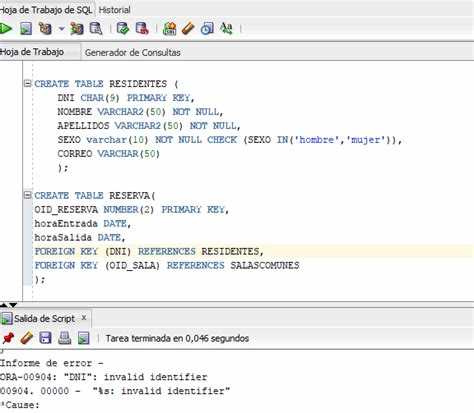Click the FOREIGN KEY (OID_SALA) REFERENCES SALASCOMUNES line
This screenshot has height=413, width=474.
167,266
